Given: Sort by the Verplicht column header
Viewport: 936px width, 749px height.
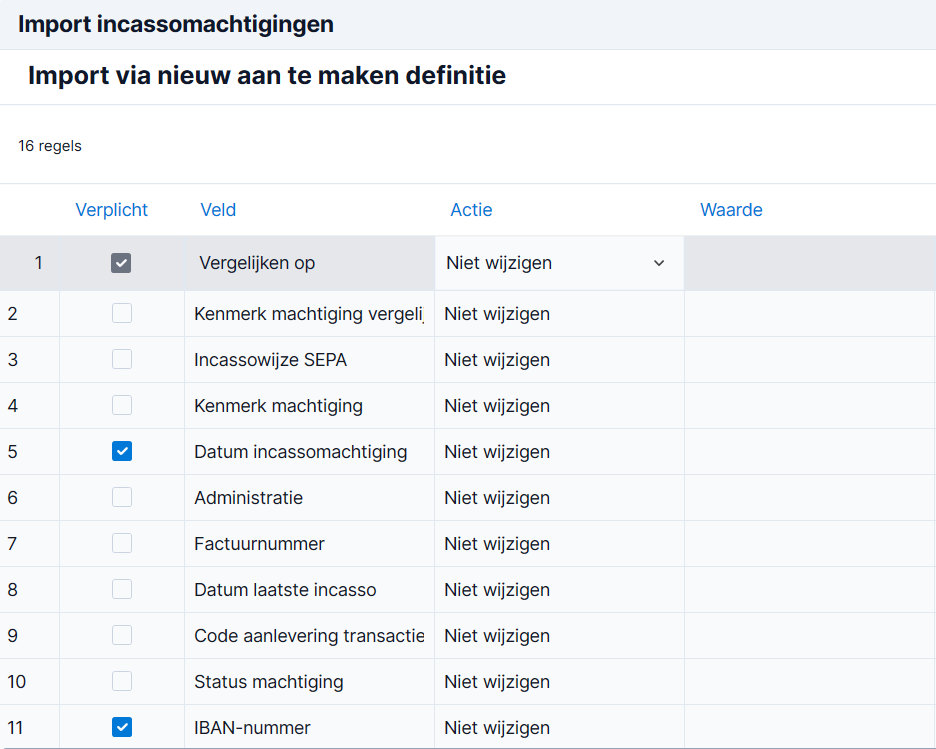Looking at the screenshot, I should coord(112,210).
